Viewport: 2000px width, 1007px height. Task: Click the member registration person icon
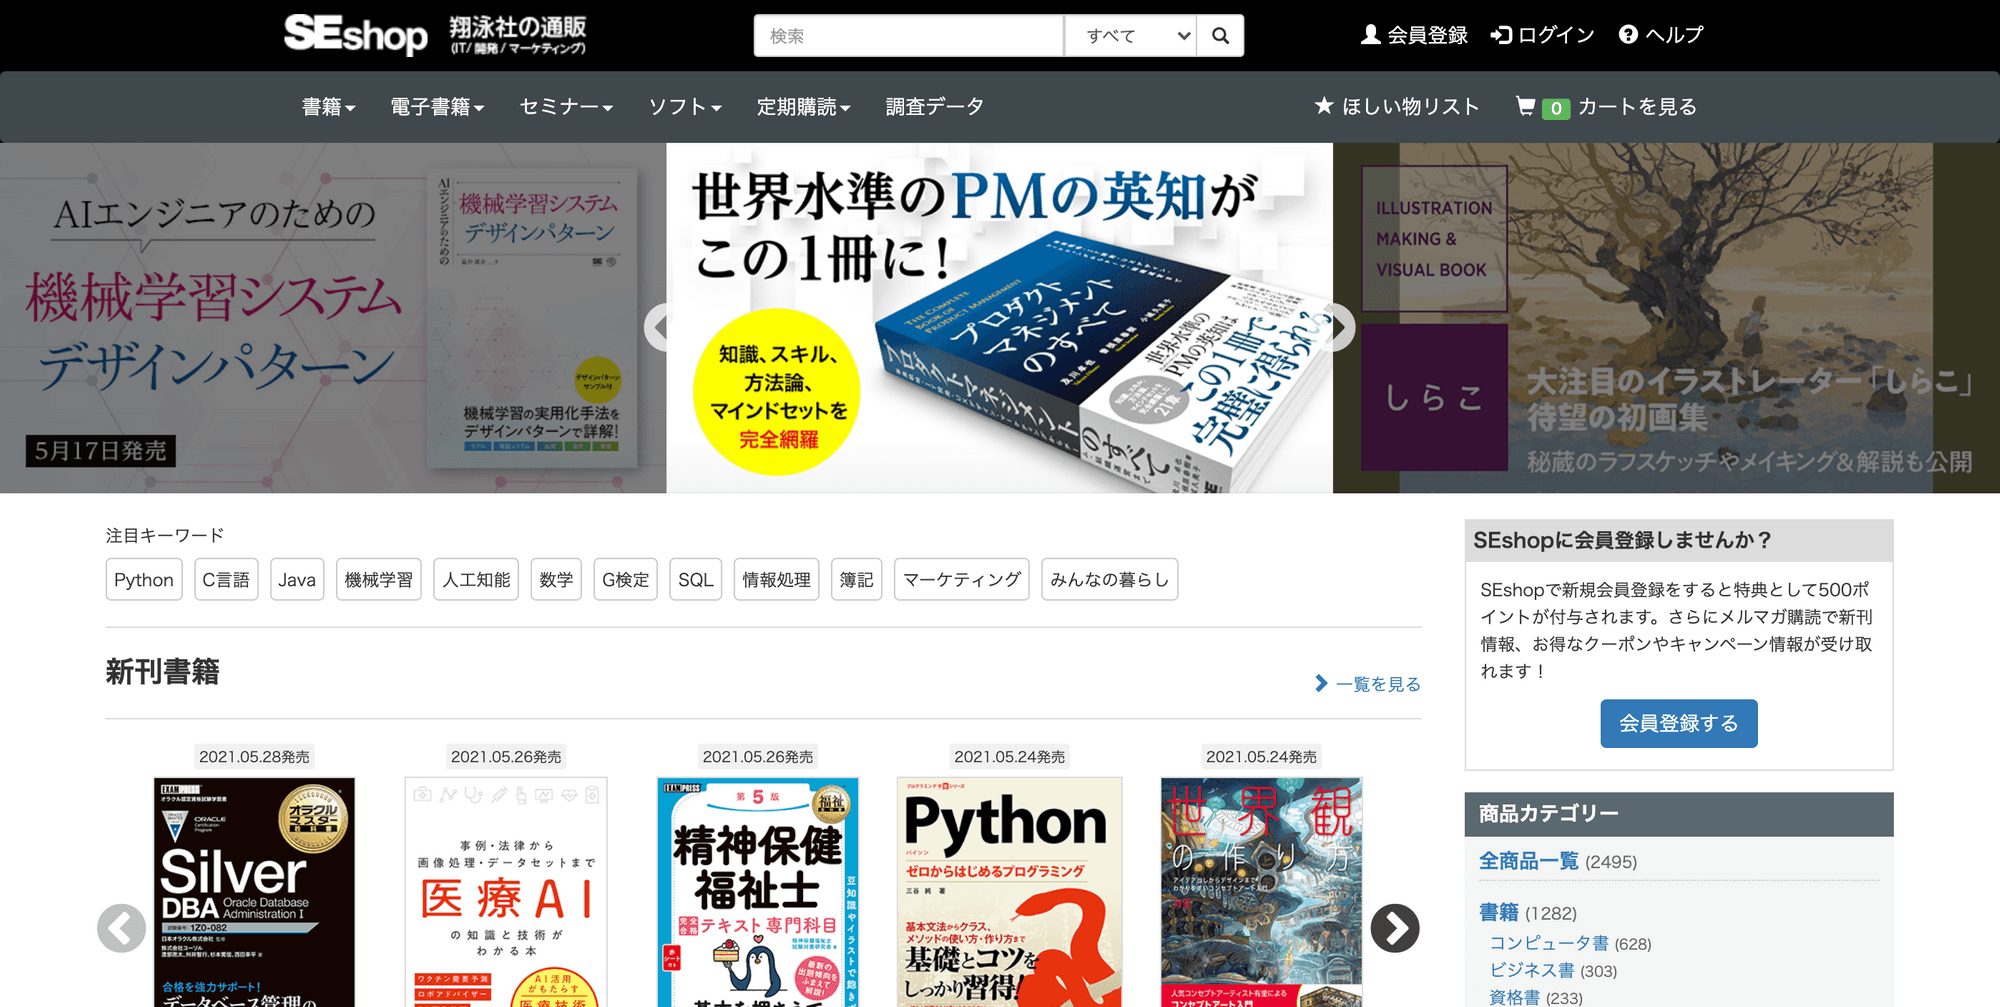click(1370, 35)
